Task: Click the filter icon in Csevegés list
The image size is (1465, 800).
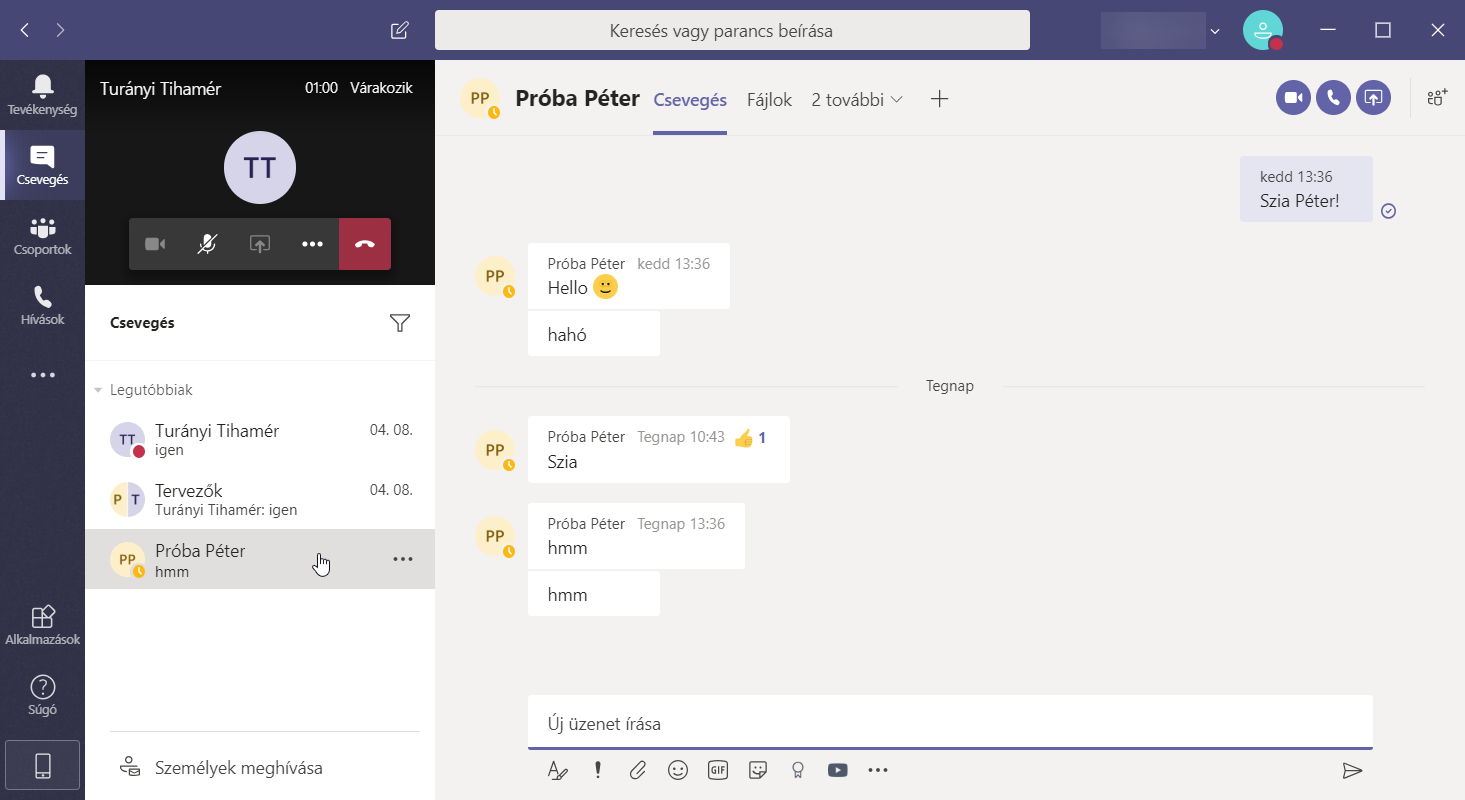Action: (x=400, y=323)
